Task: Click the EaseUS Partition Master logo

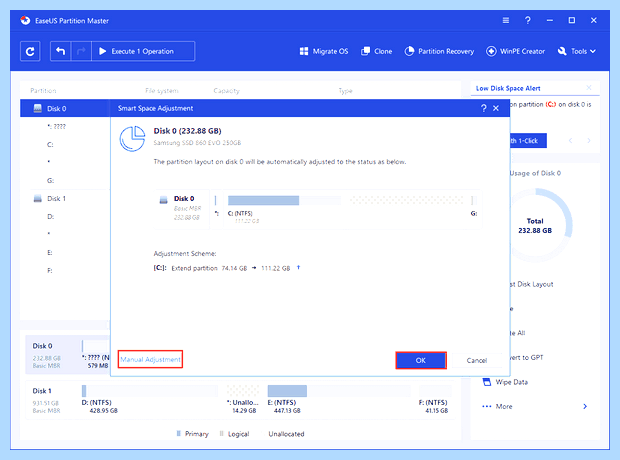Action: click(25, 21)
